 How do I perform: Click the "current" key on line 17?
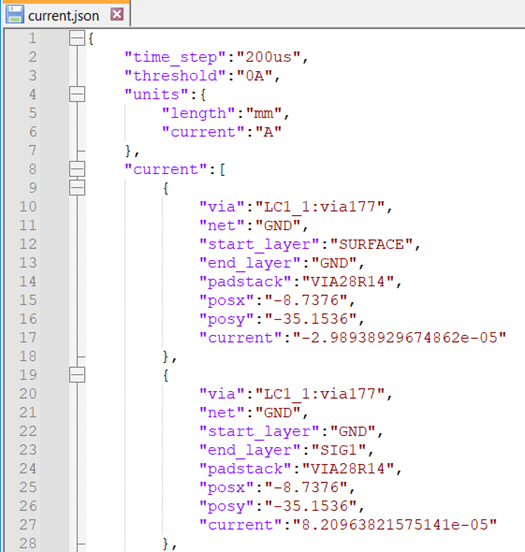(240, 338)
